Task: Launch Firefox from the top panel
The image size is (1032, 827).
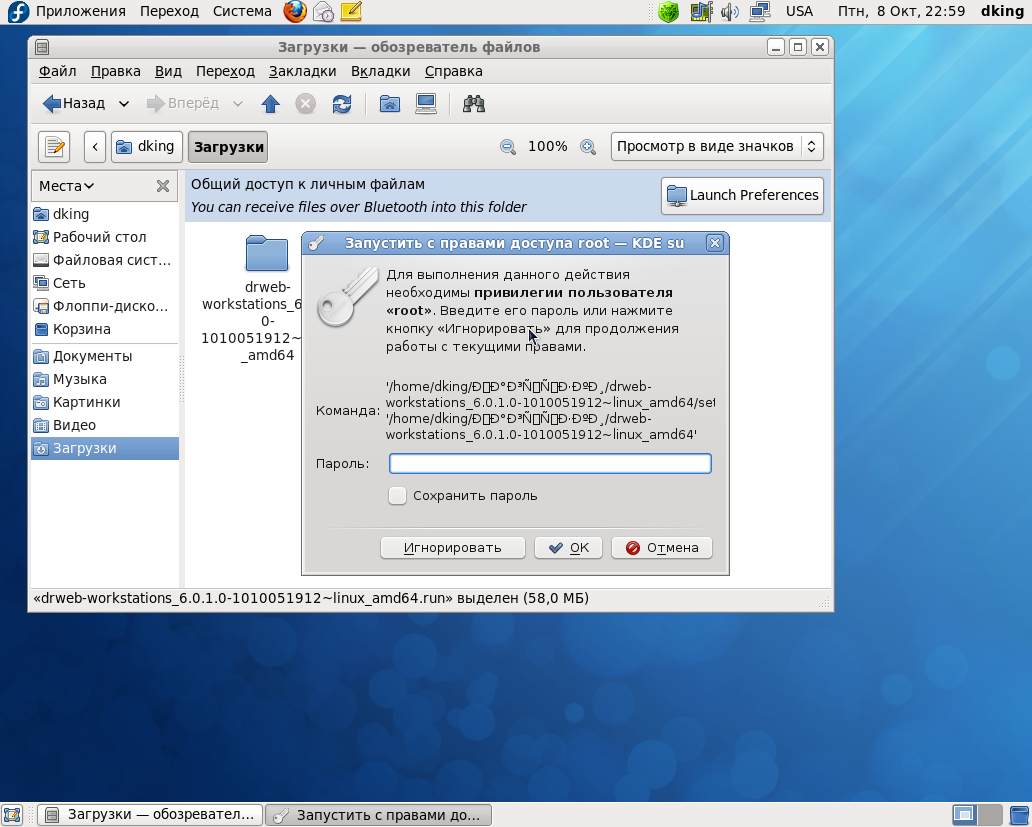Action: pyautogui.click(x=295, y=11)
